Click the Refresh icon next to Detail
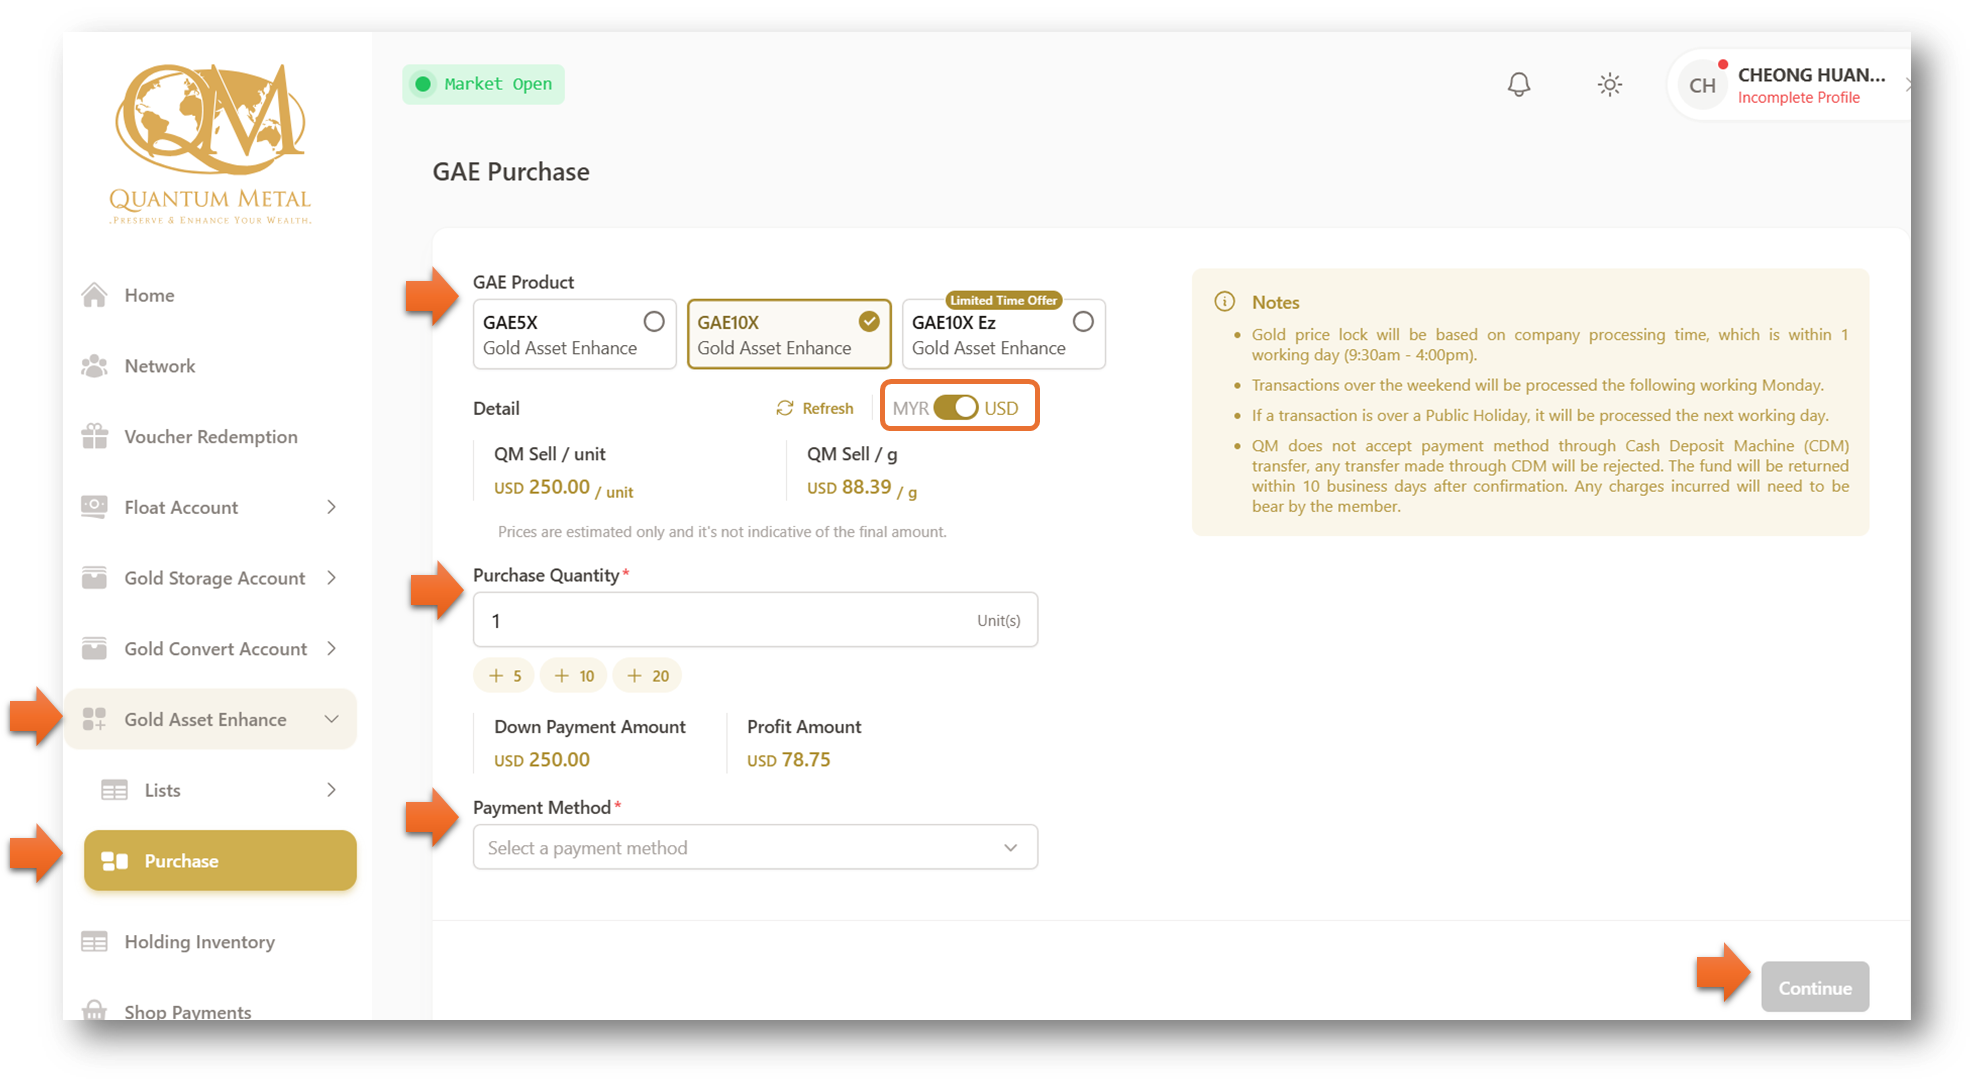The height and width of the screenshot is (1085, 1976). tap(785, 408)
